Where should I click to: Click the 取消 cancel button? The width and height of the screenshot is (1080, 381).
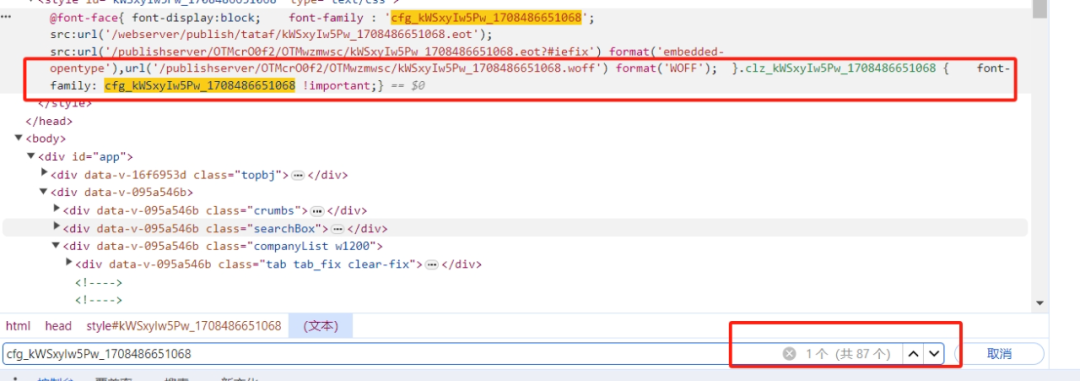tap(999, 353)
